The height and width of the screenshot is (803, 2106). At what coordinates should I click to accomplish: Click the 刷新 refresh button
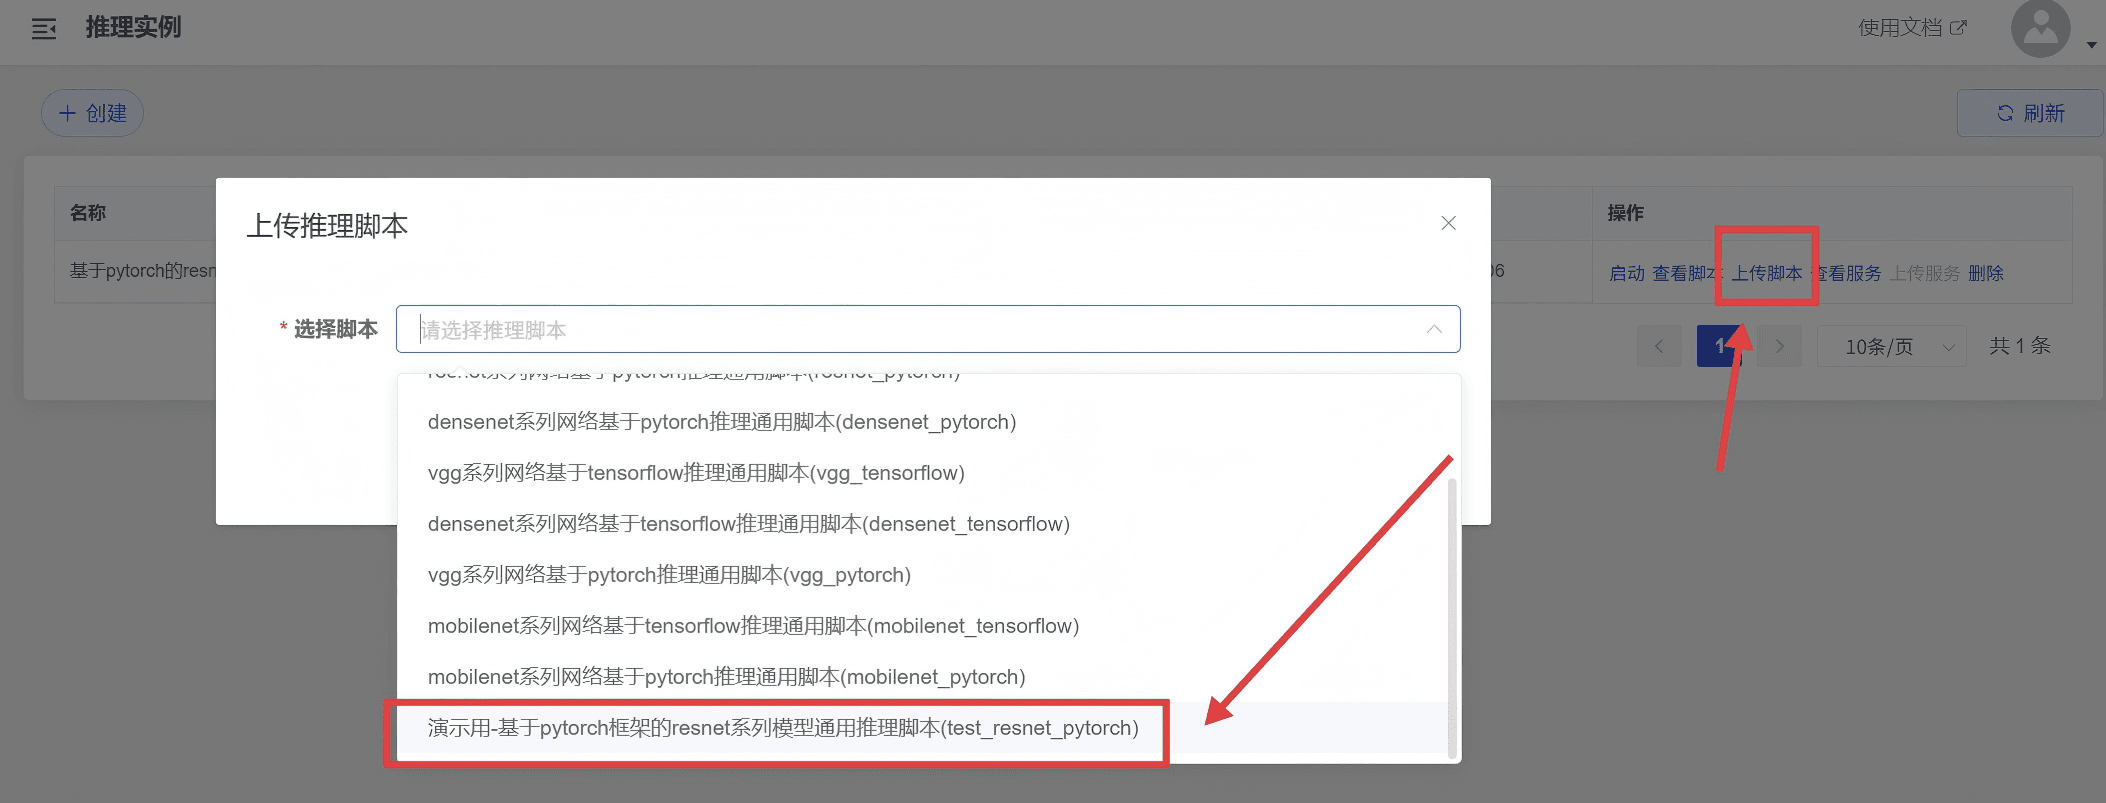point(2030,113)
